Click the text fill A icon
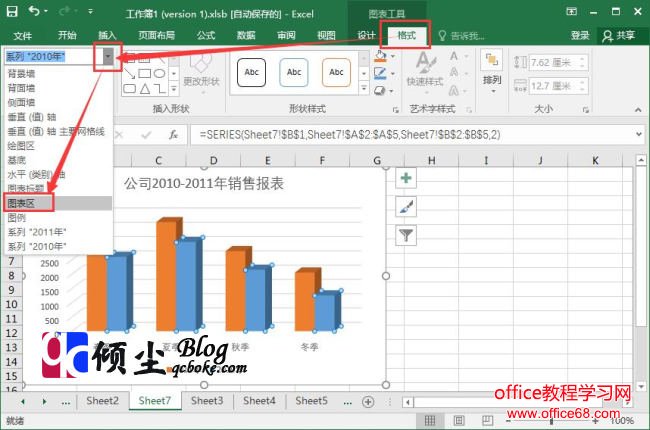Screen dimensions: 650x430 [x=454, y=56]
